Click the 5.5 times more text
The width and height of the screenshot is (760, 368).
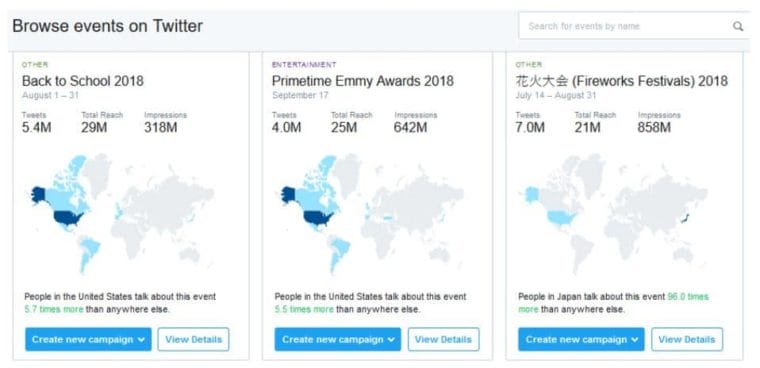tap(304, 309)
